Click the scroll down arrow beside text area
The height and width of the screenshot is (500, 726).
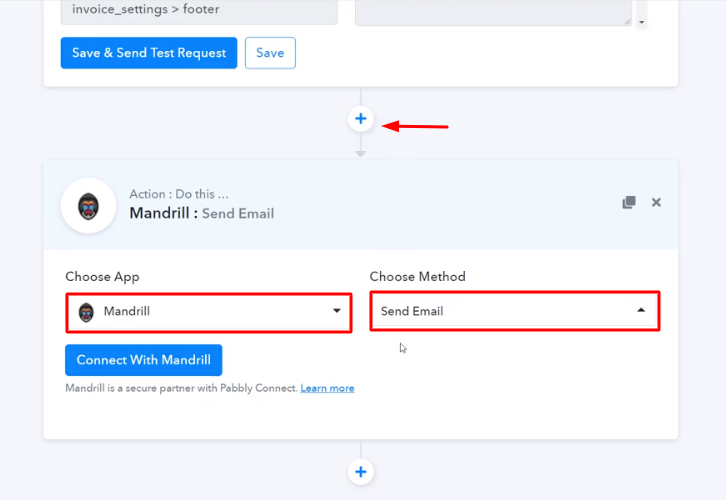(642, 22)
